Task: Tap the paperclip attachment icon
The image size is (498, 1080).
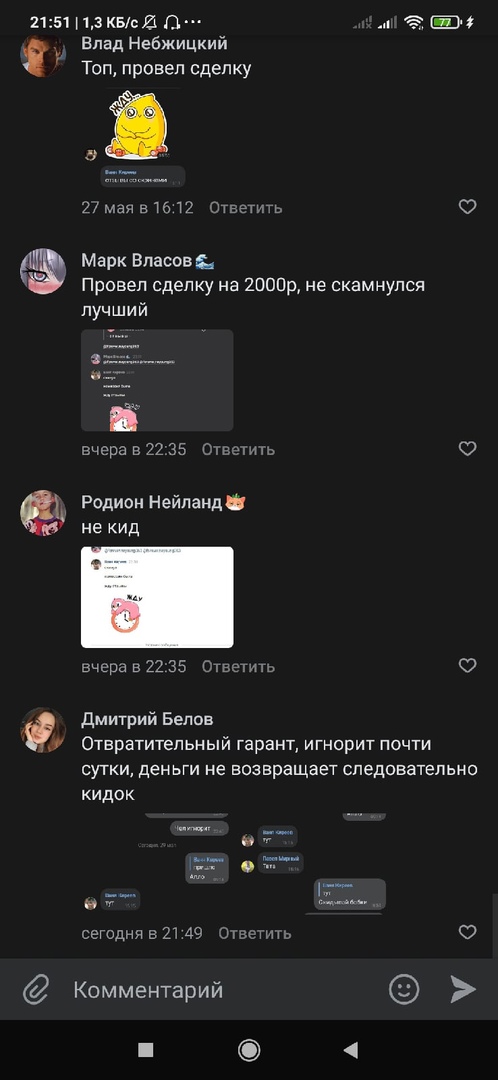Action: pos(36,990)
